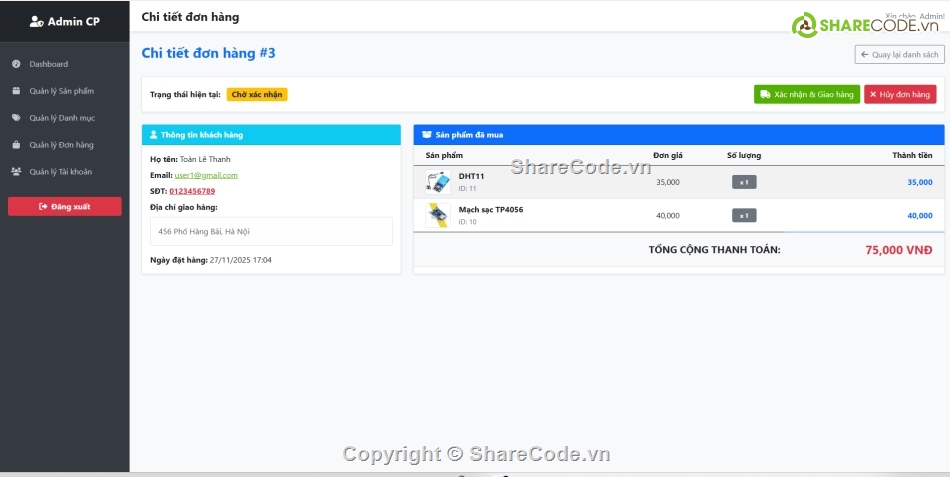Click the Chi tiết đơn hàng #3 heading
The width and height of the screenshot is (950, 477).
[x=208, y=53]
